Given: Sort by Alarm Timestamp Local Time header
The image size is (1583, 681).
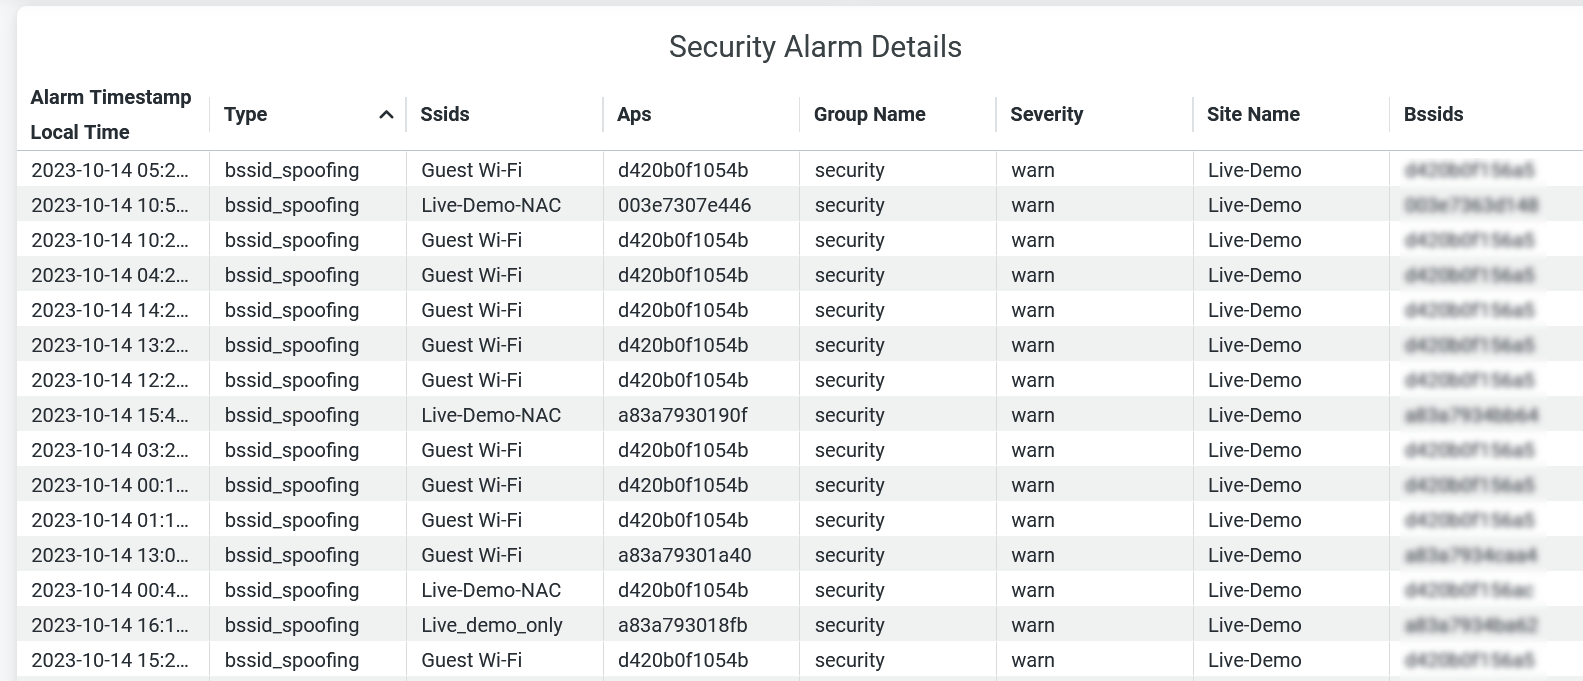Looking at the screenshot, I should pos(110,114).
